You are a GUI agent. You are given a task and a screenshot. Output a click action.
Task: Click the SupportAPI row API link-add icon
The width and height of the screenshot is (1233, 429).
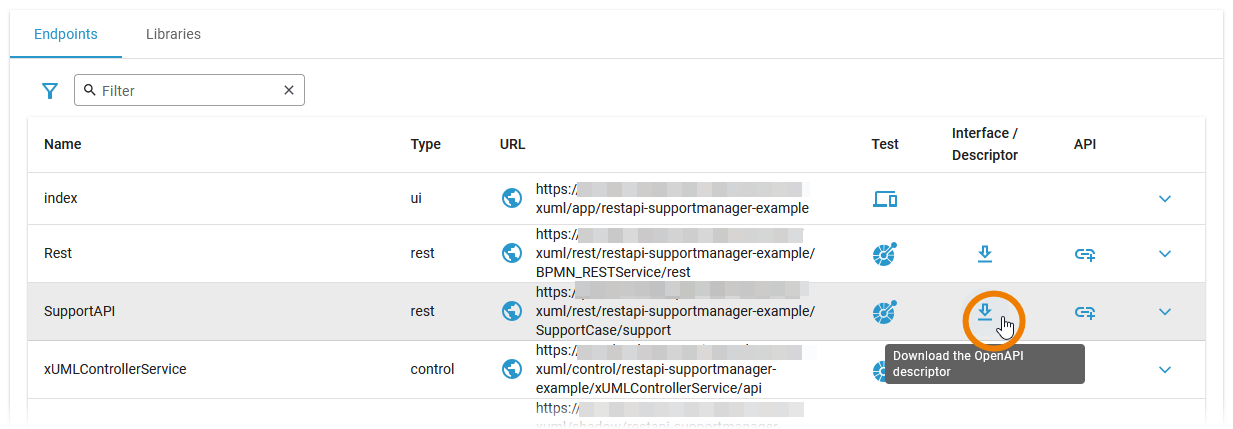pos(1085,312)
